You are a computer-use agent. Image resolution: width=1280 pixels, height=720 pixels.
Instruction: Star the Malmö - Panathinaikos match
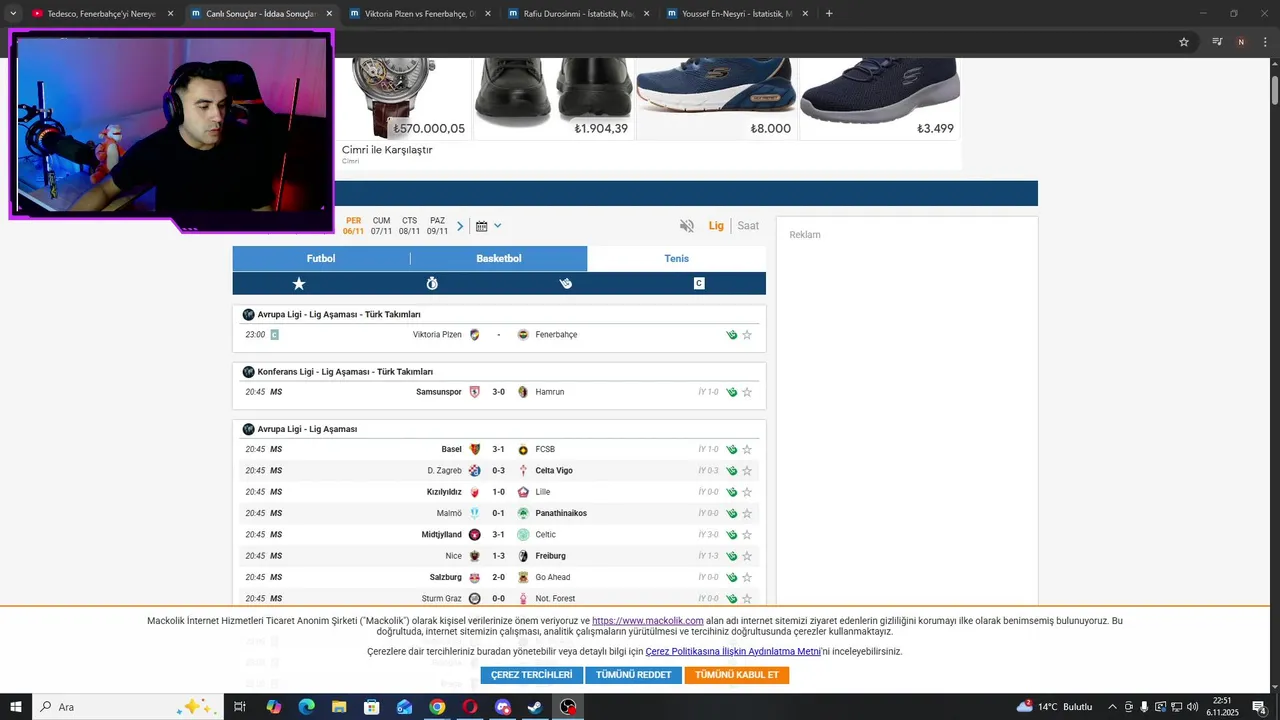[747, 514]
